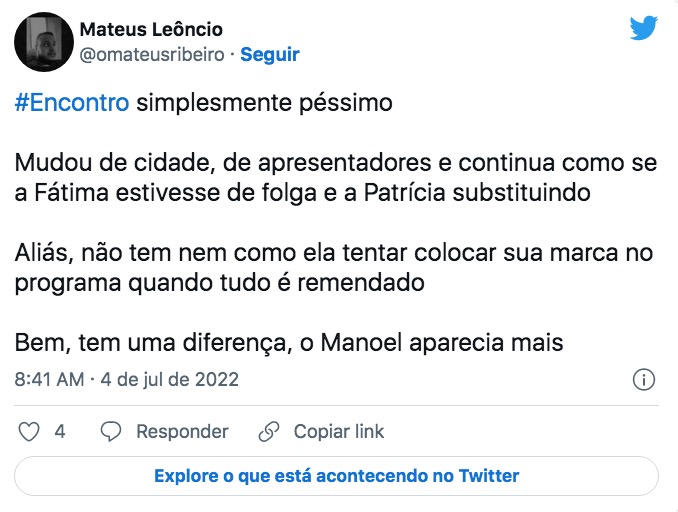Open the #Encontro hashtag
Viewport: 678px width, 512px height.
(x=72, y=104)
